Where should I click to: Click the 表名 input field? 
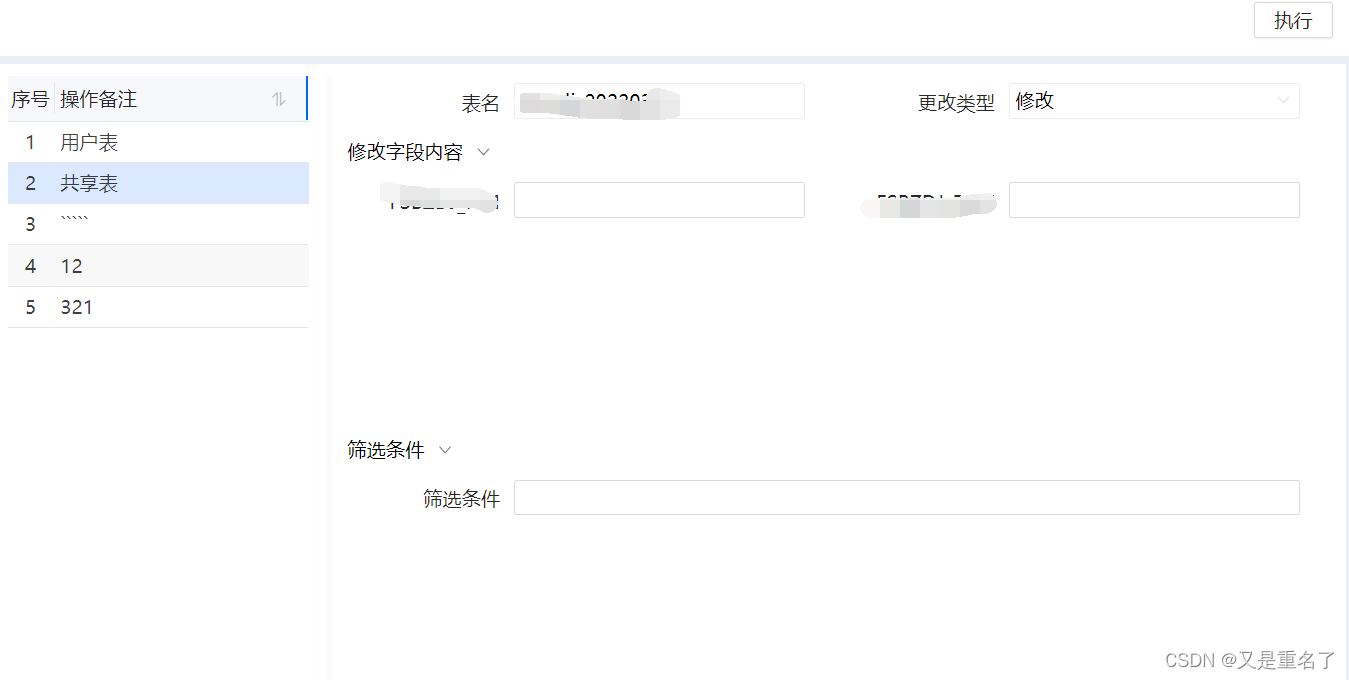click(659, 101)
